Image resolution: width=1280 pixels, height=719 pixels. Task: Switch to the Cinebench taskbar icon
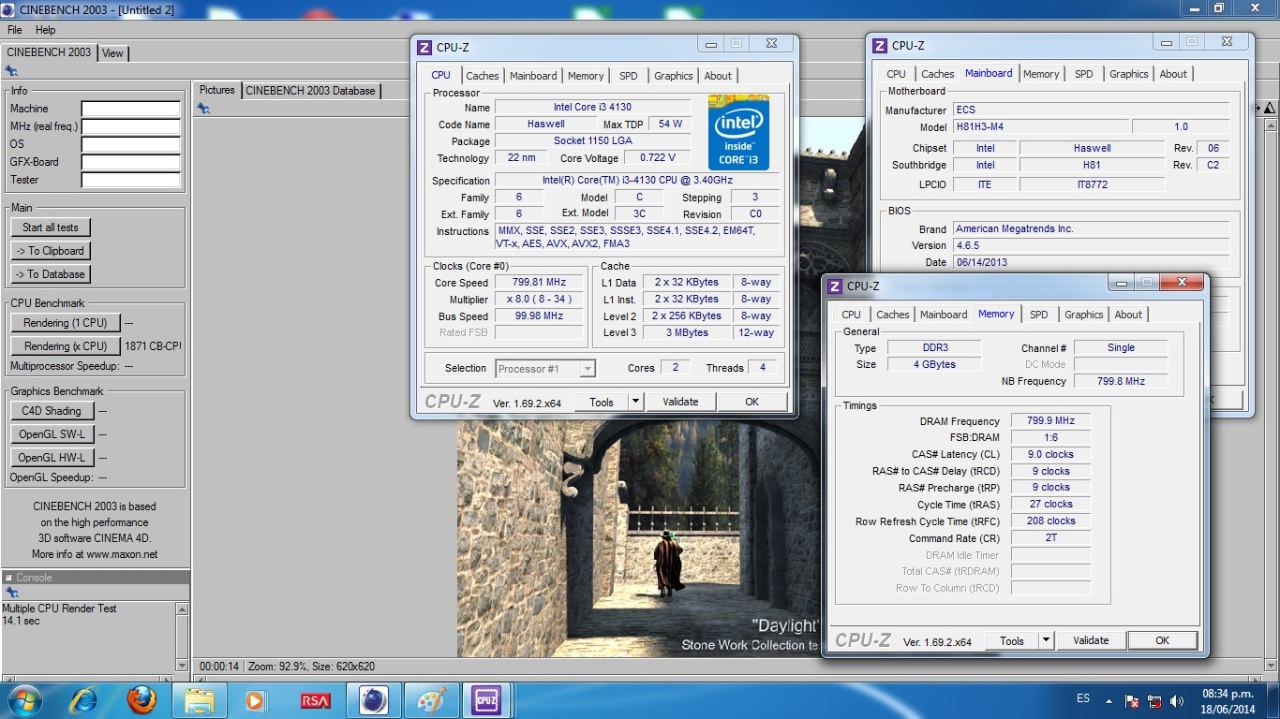point(373,700)
